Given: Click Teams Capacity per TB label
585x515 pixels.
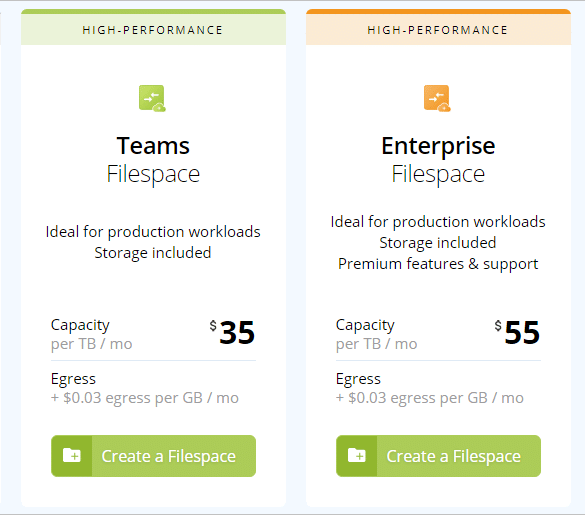Looking at the screenshot, I should (x=91, y=334).
